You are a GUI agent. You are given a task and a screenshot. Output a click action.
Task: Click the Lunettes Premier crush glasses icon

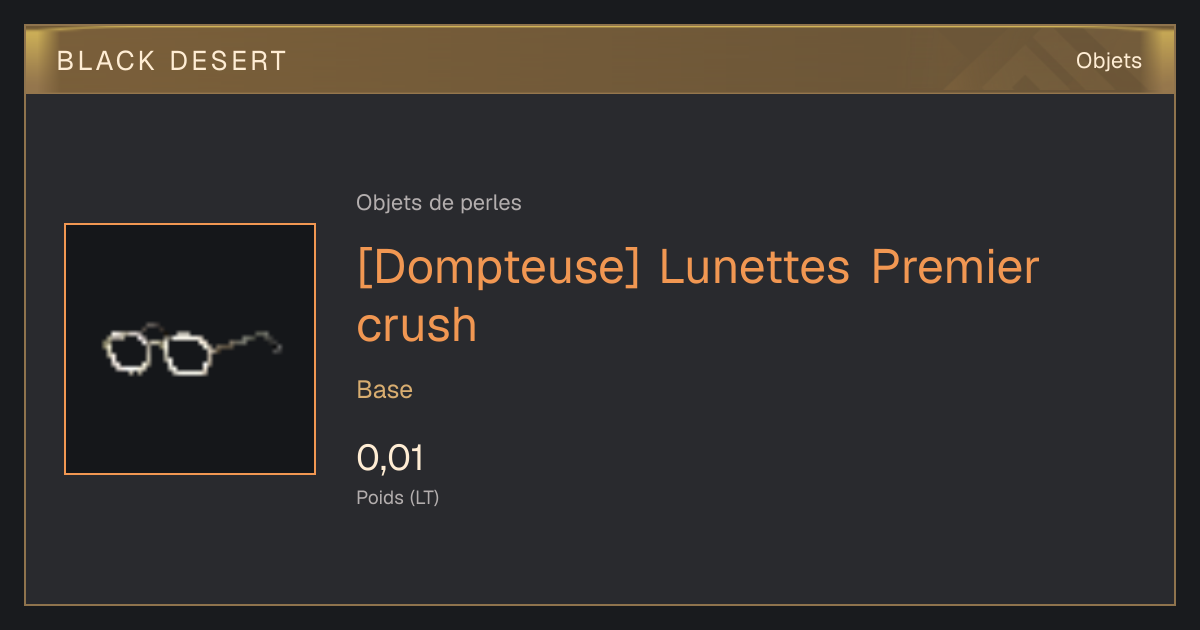191,350
